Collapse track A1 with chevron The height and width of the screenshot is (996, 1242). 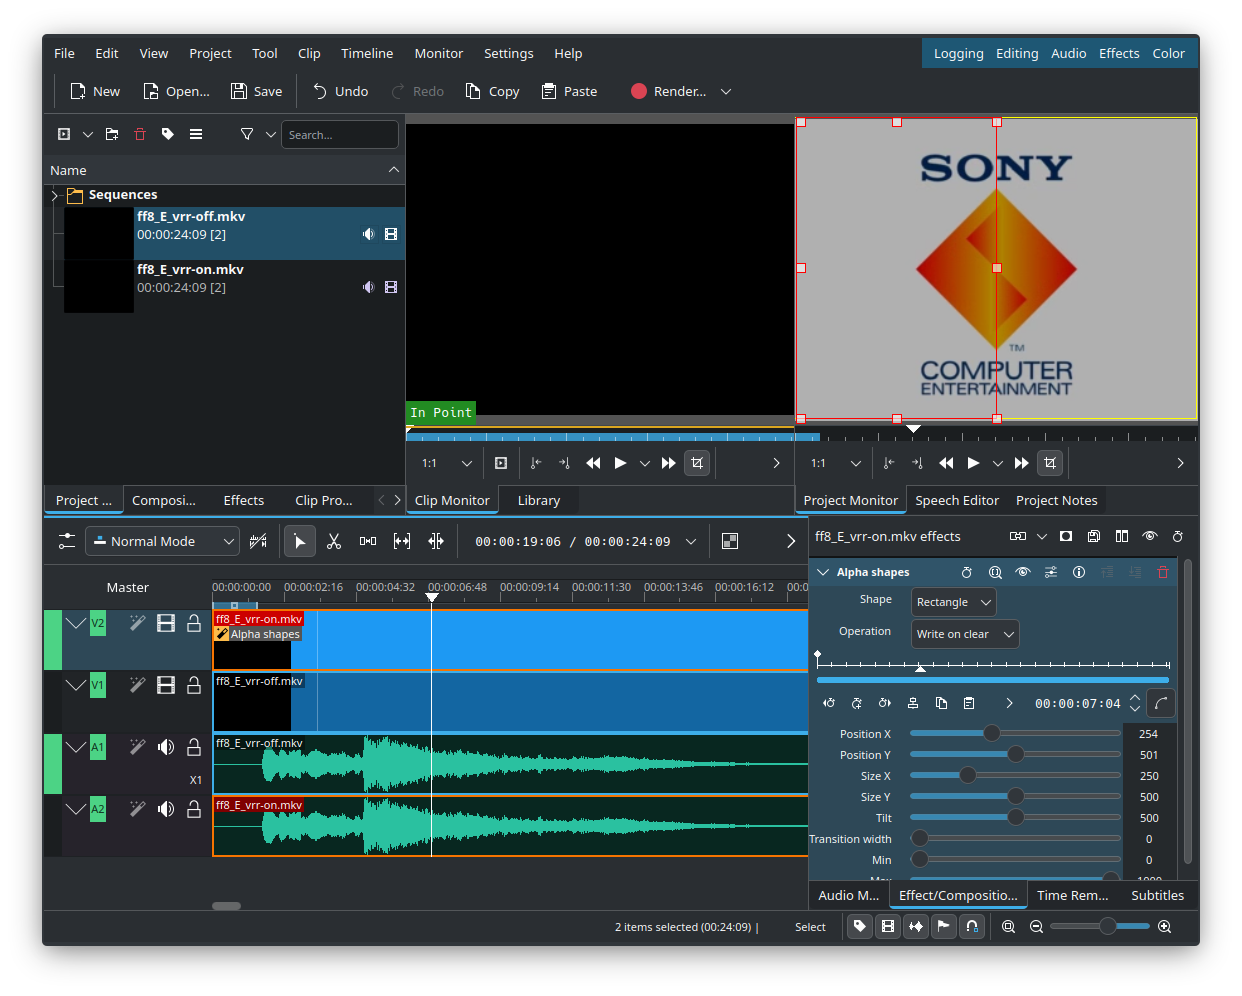tap(76, 747)
